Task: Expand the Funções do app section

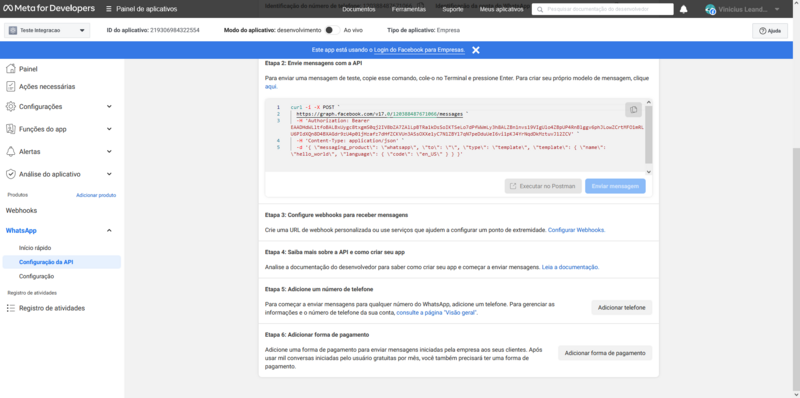Action: tap(109, 129)
